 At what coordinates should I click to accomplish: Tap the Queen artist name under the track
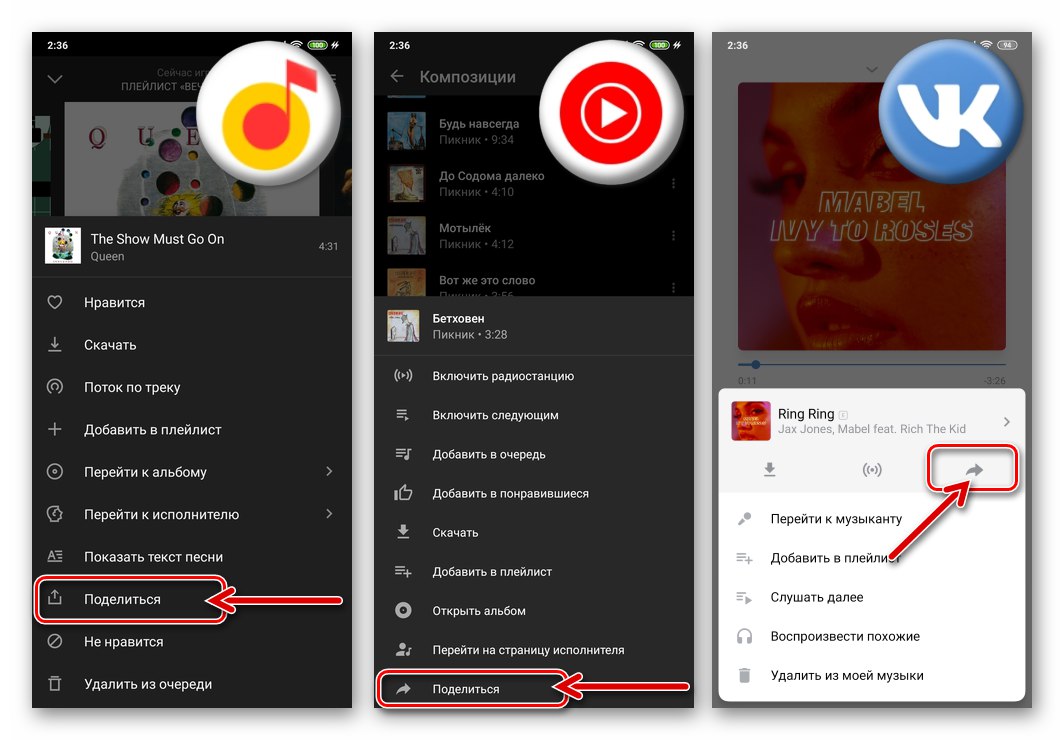click(107, 256)
